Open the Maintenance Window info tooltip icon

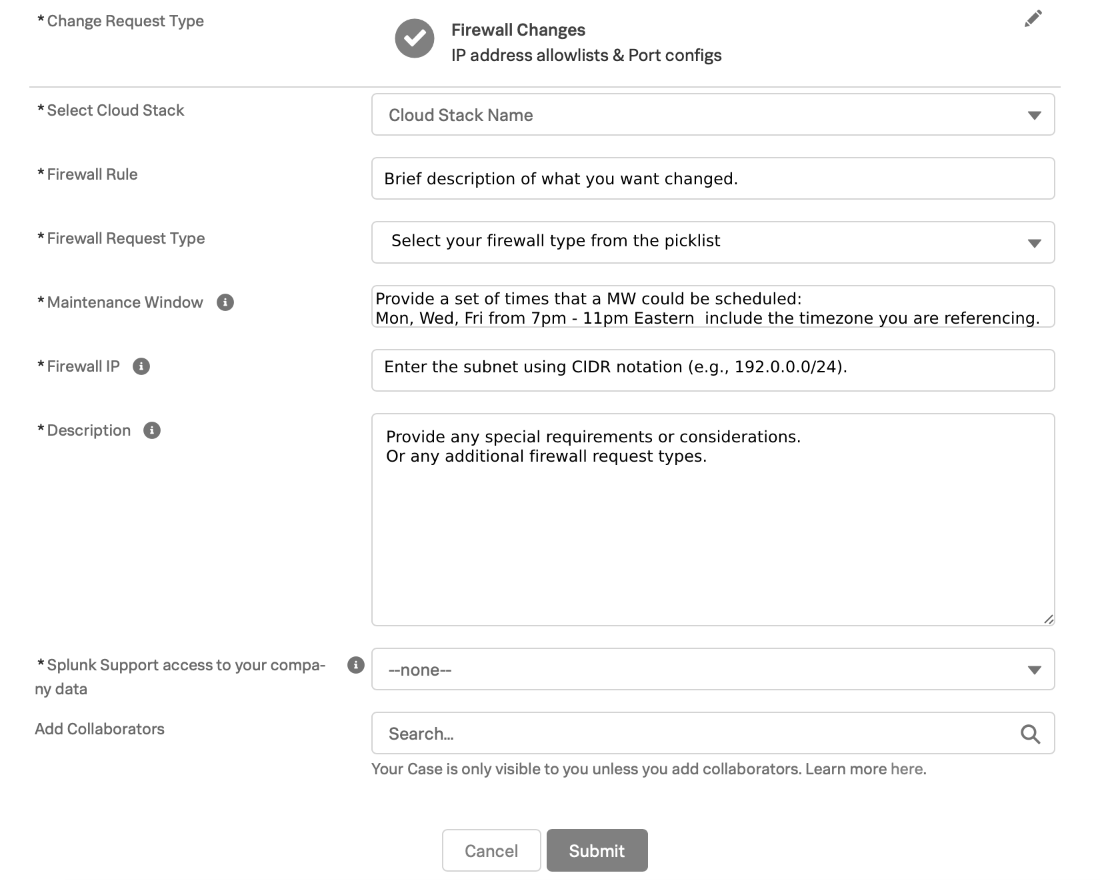click(x=226, y=302)
